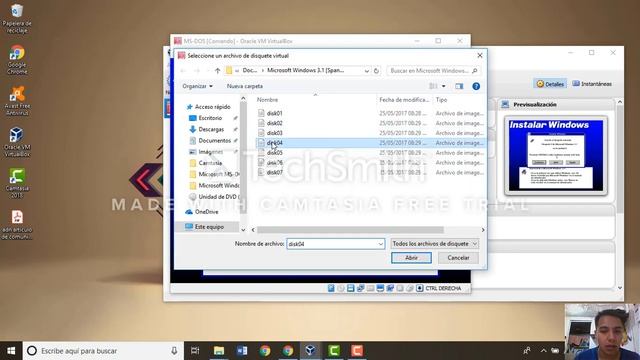Select Imágenes in the navigation pane
640x360 pixels.
point(211,152)
